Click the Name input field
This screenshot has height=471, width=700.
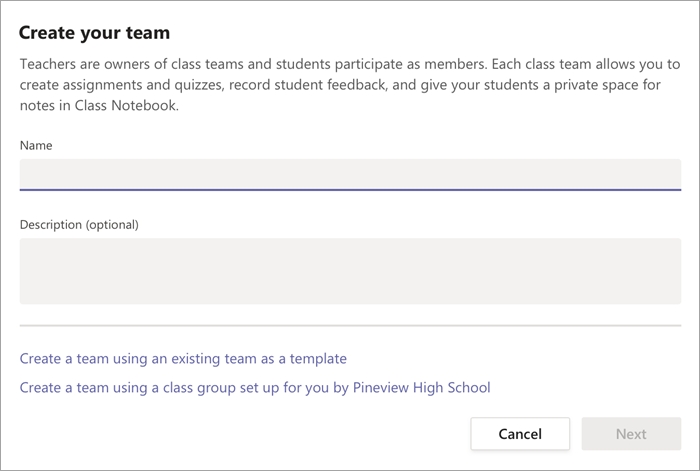[x=350, y=173]
